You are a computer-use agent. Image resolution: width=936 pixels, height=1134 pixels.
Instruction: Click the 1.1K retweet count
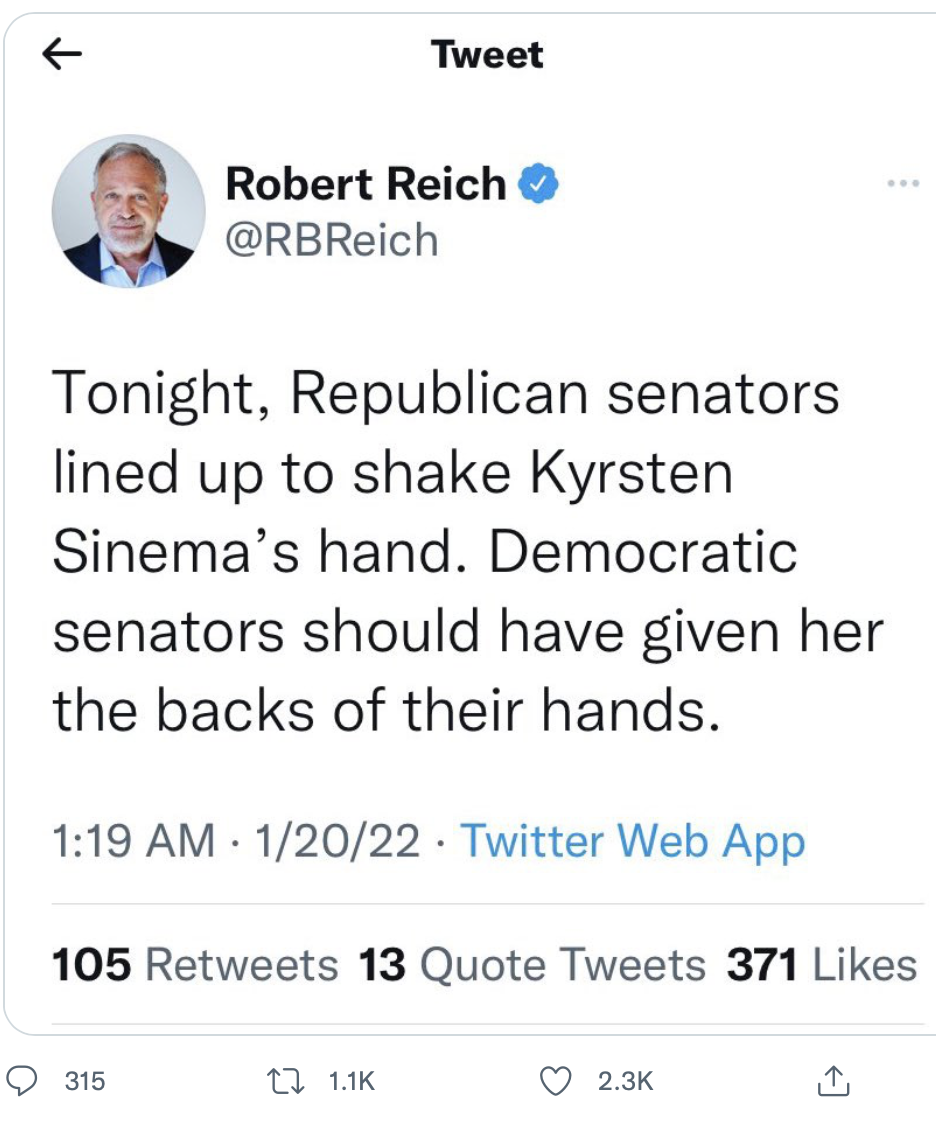pos(350,1081)
